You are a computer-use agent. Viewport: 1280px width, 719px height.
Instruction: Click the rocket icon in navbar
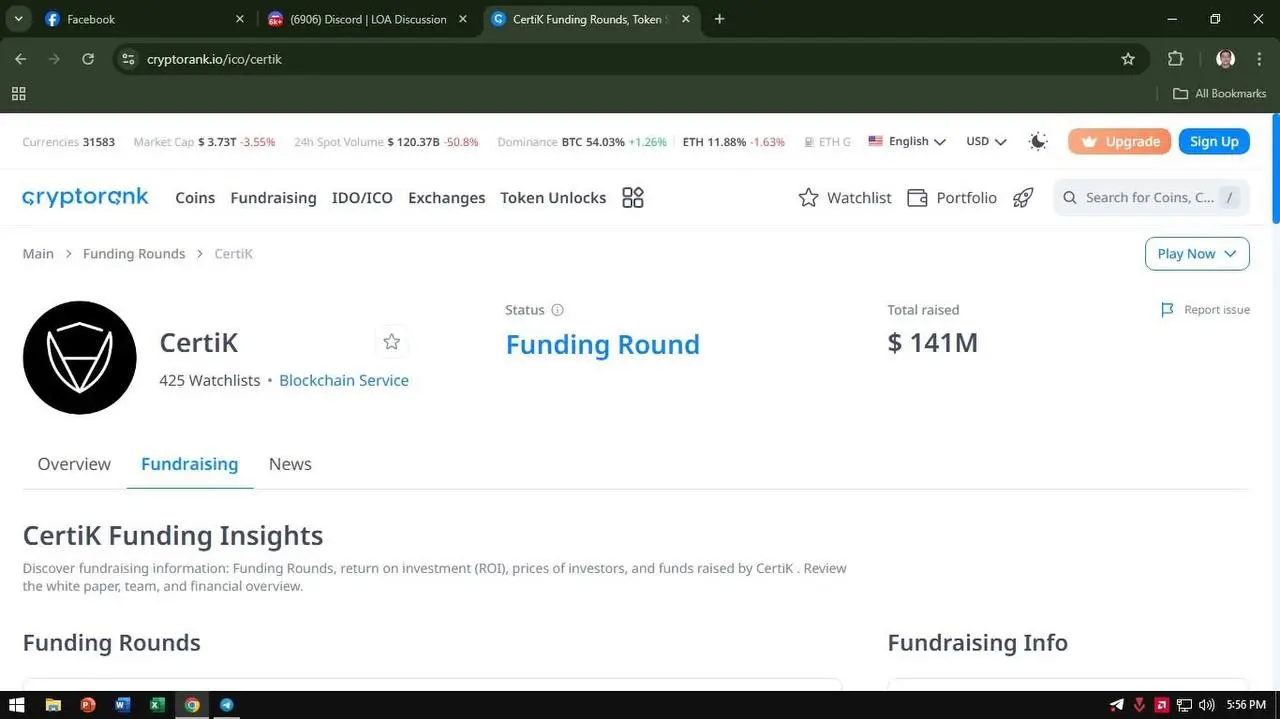pos(1023,198)
